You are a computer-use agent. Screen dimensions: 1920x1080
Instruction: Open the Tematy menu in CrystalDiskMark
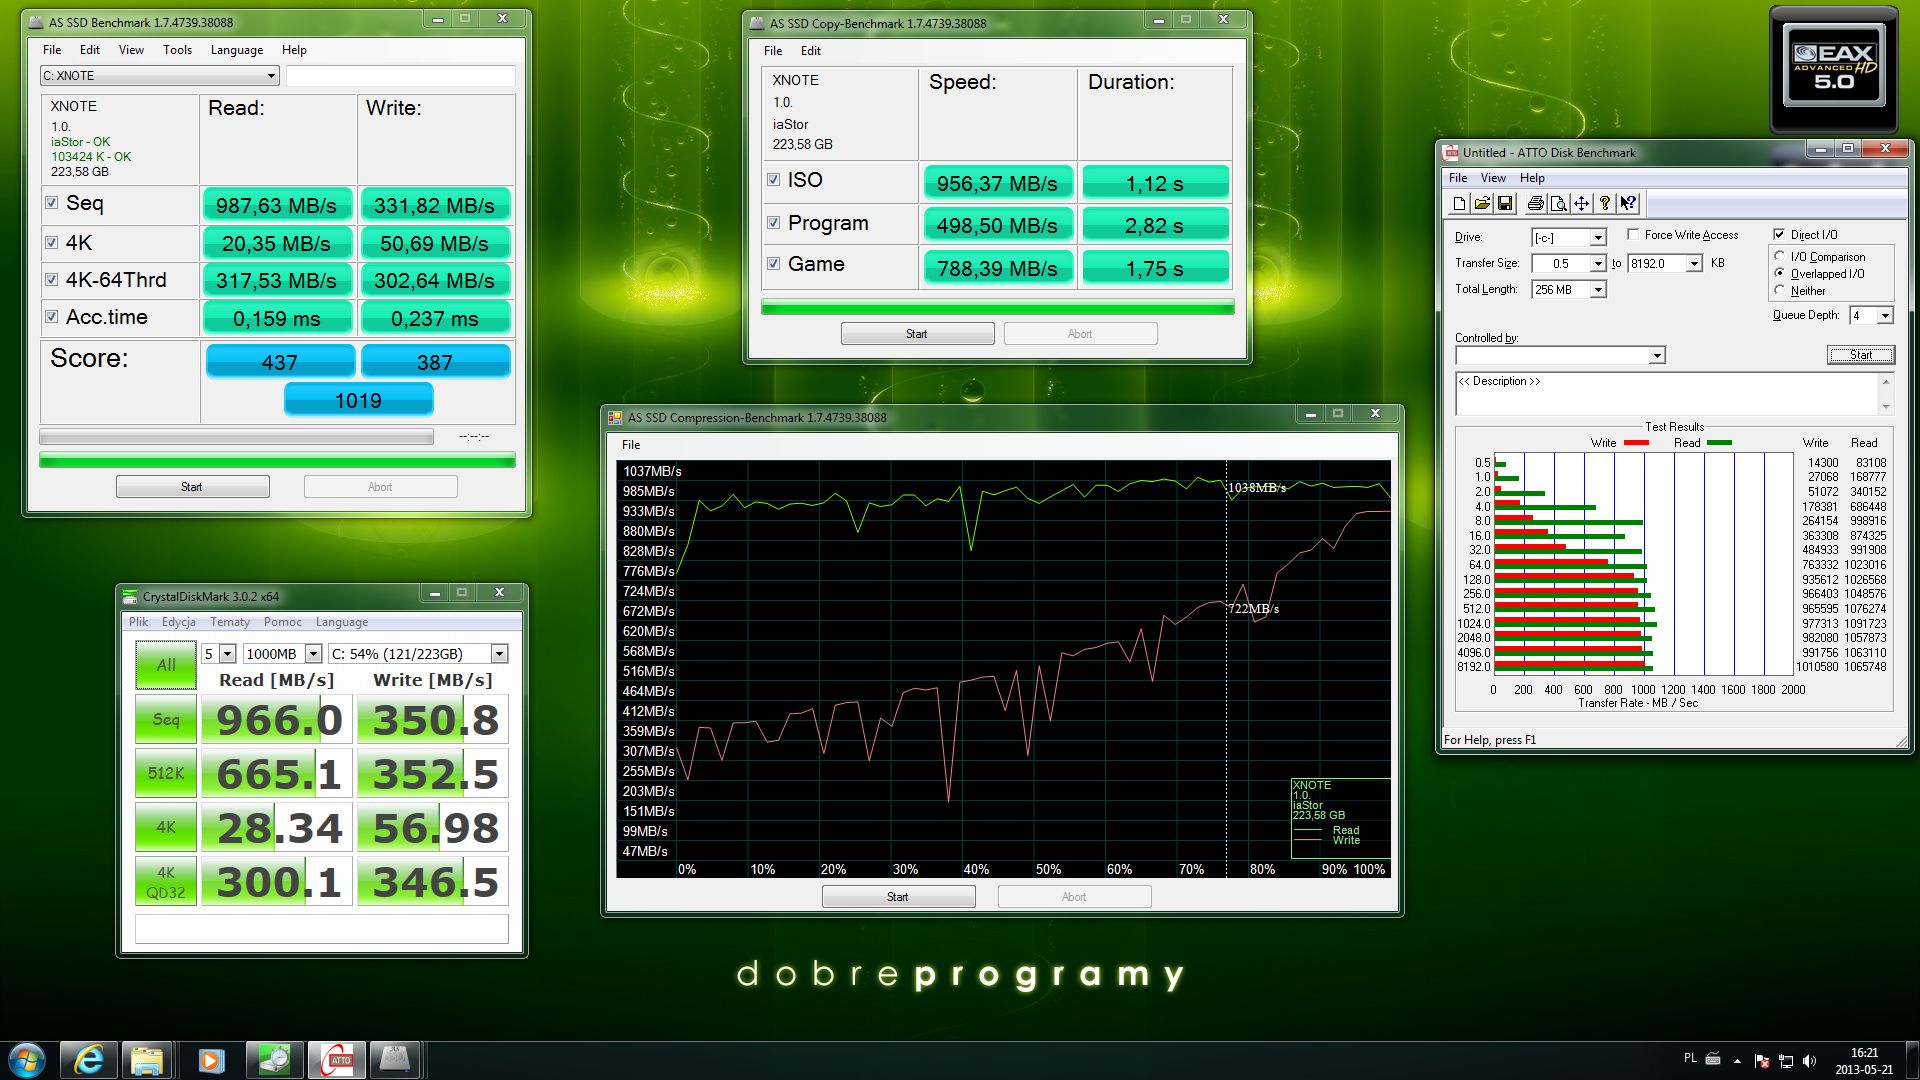click(230, 622)
